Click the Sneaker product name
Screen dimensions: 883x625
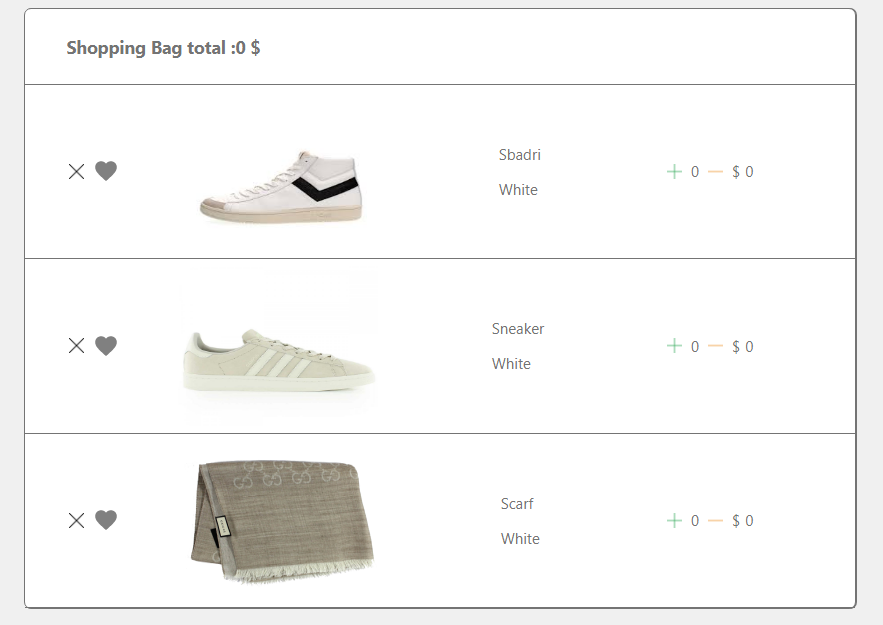click(x=518, y=328)
